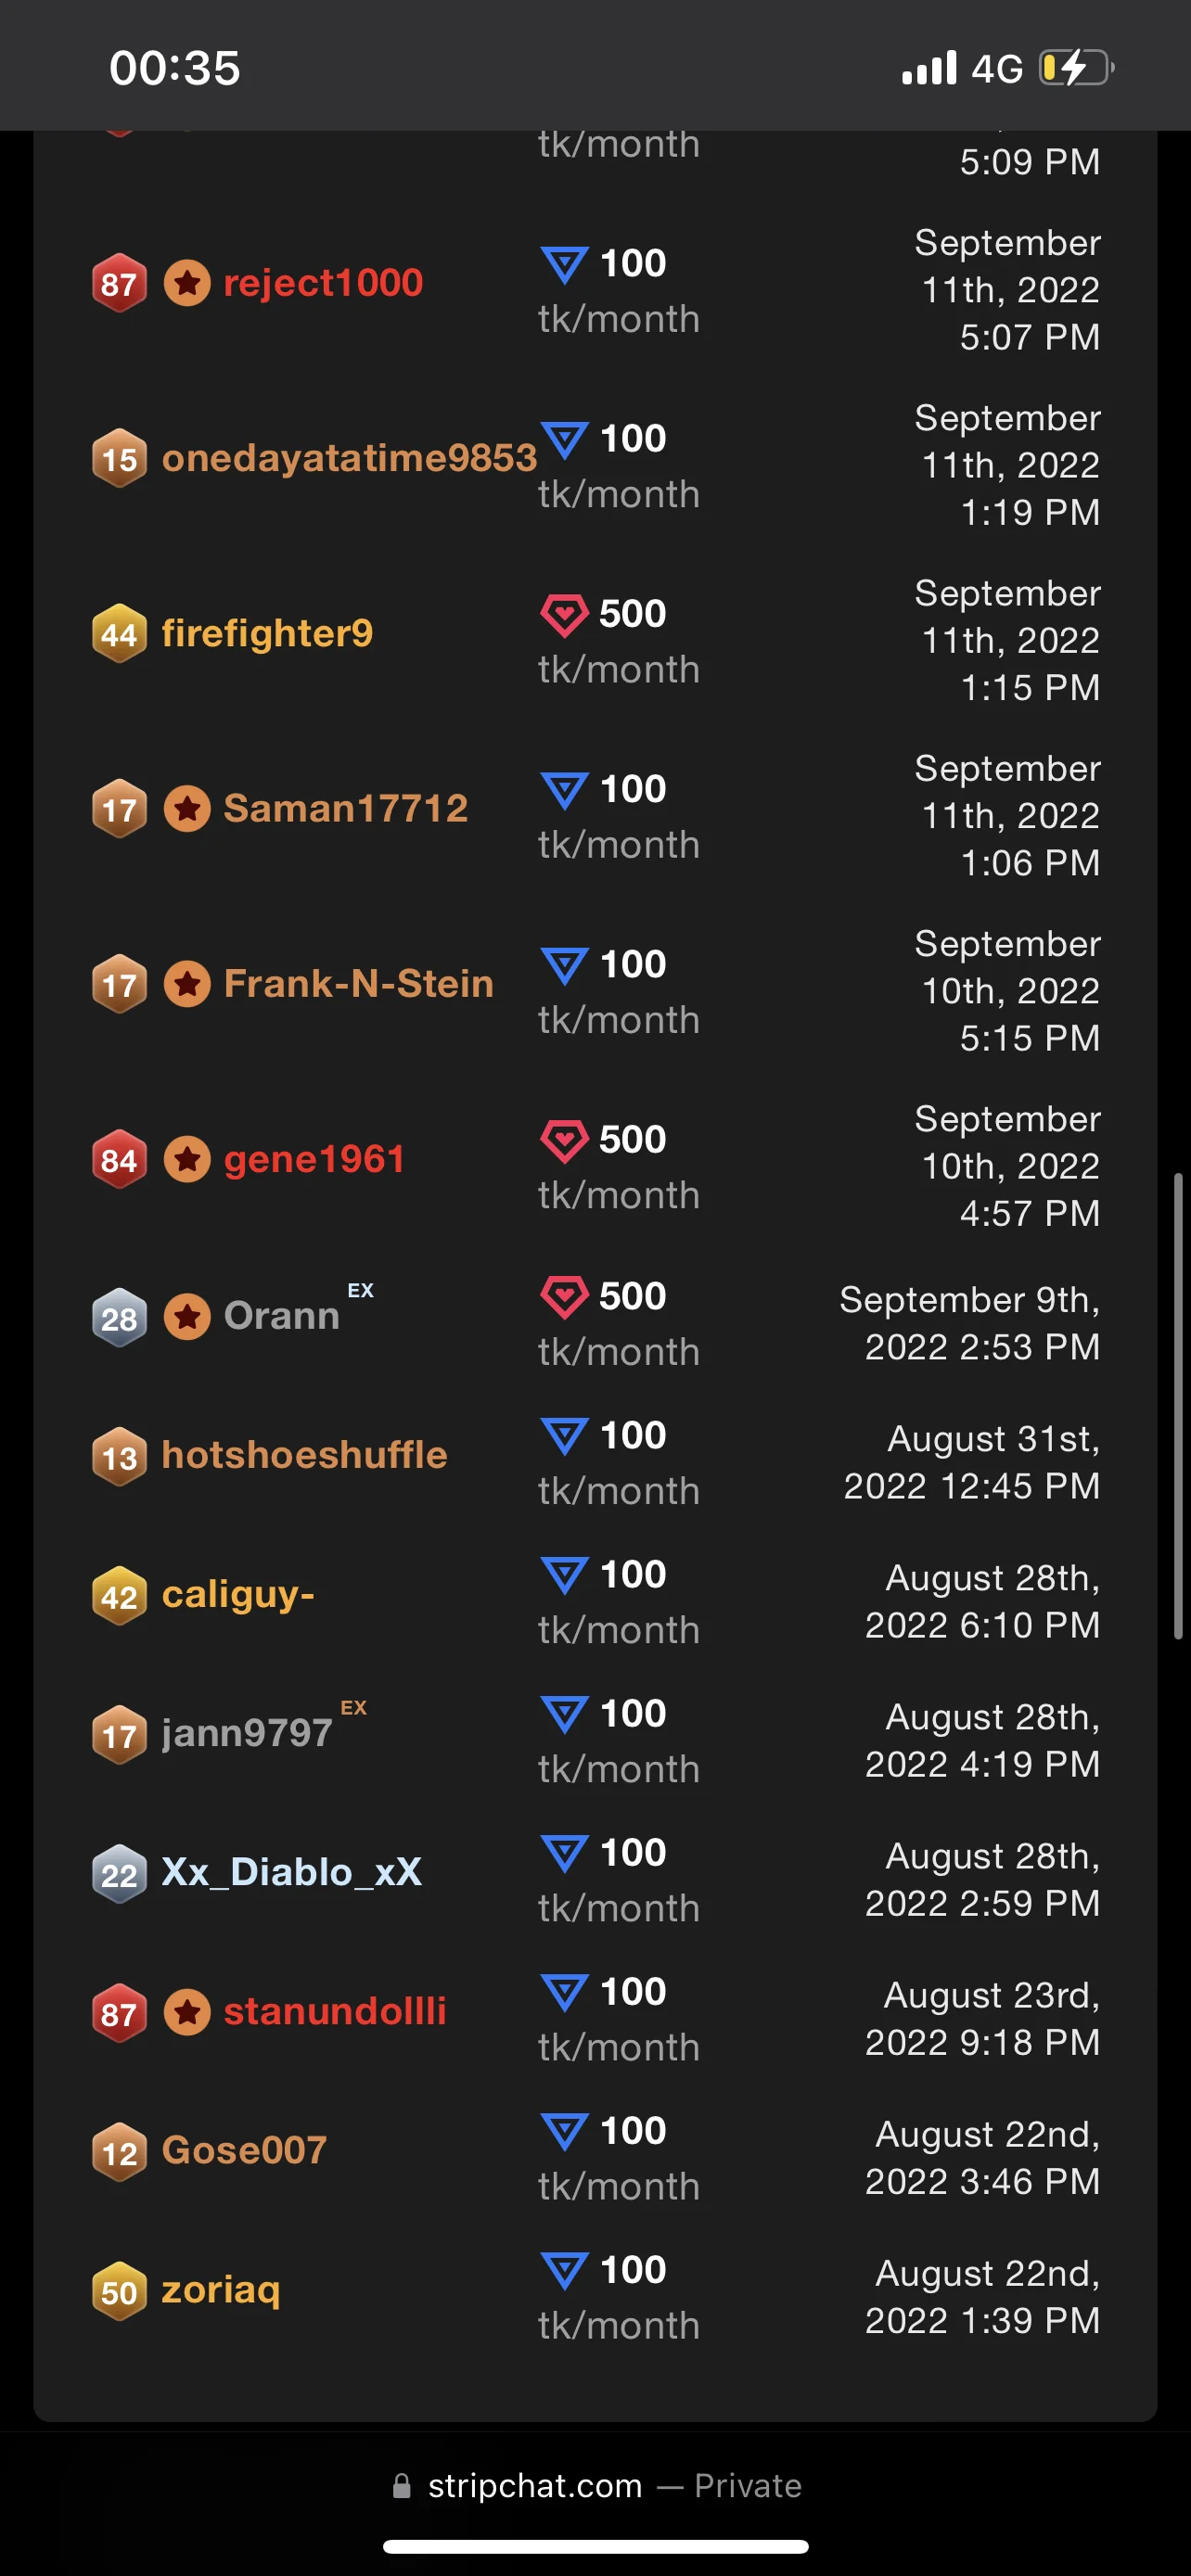1191x2576 pixels.
Task: Click firefighter9's level 44 badge
Action: pos(119,633)
